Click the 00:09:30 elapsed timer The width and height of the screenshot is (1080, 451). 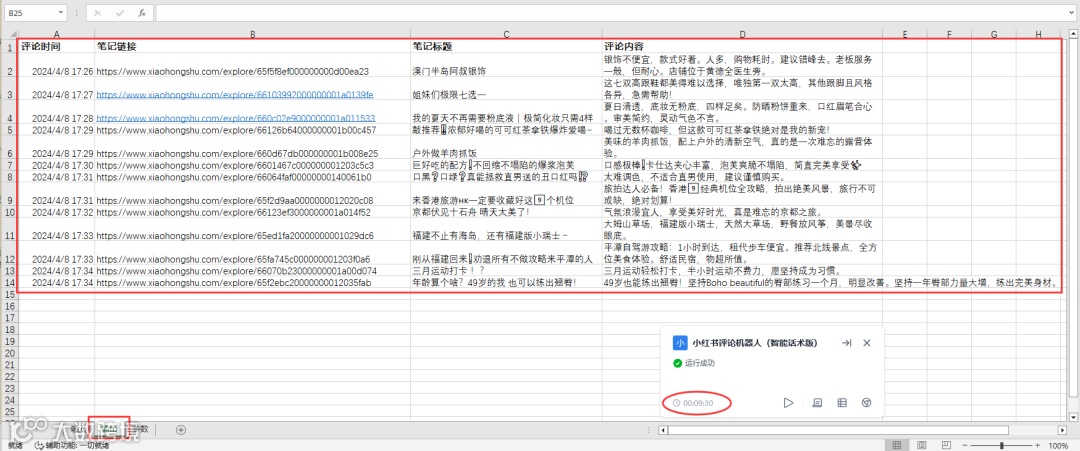(693, 403)
